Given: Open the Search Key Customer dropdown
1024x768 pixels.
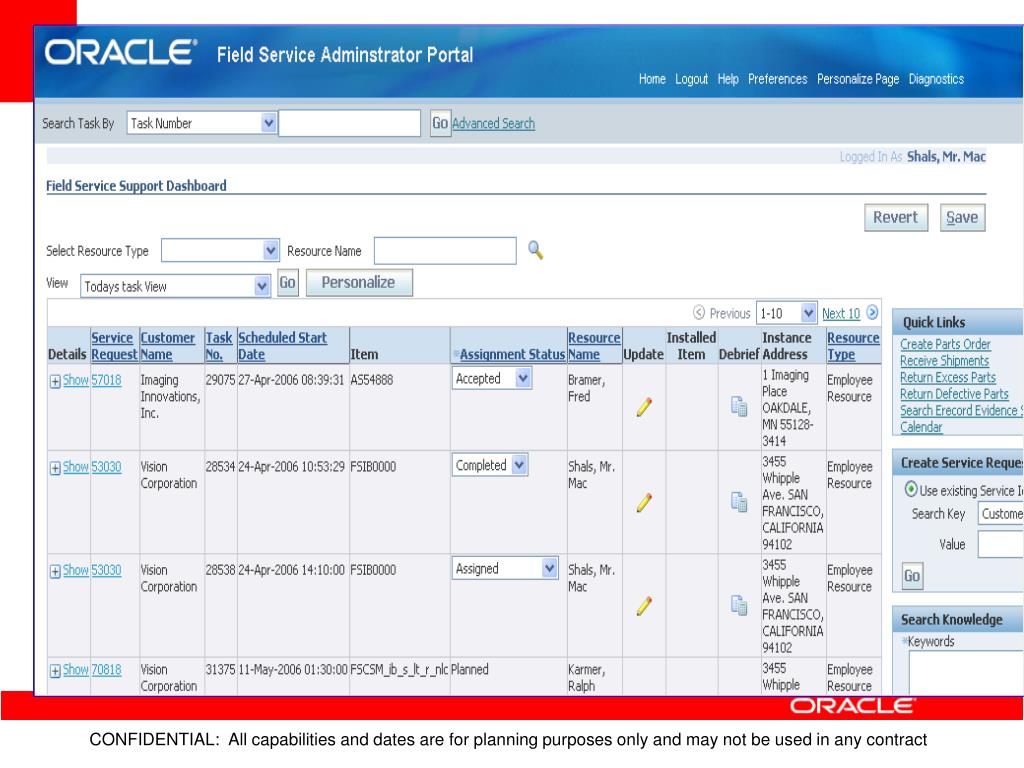Looking at the screenshot, I should pos(1000,514).
